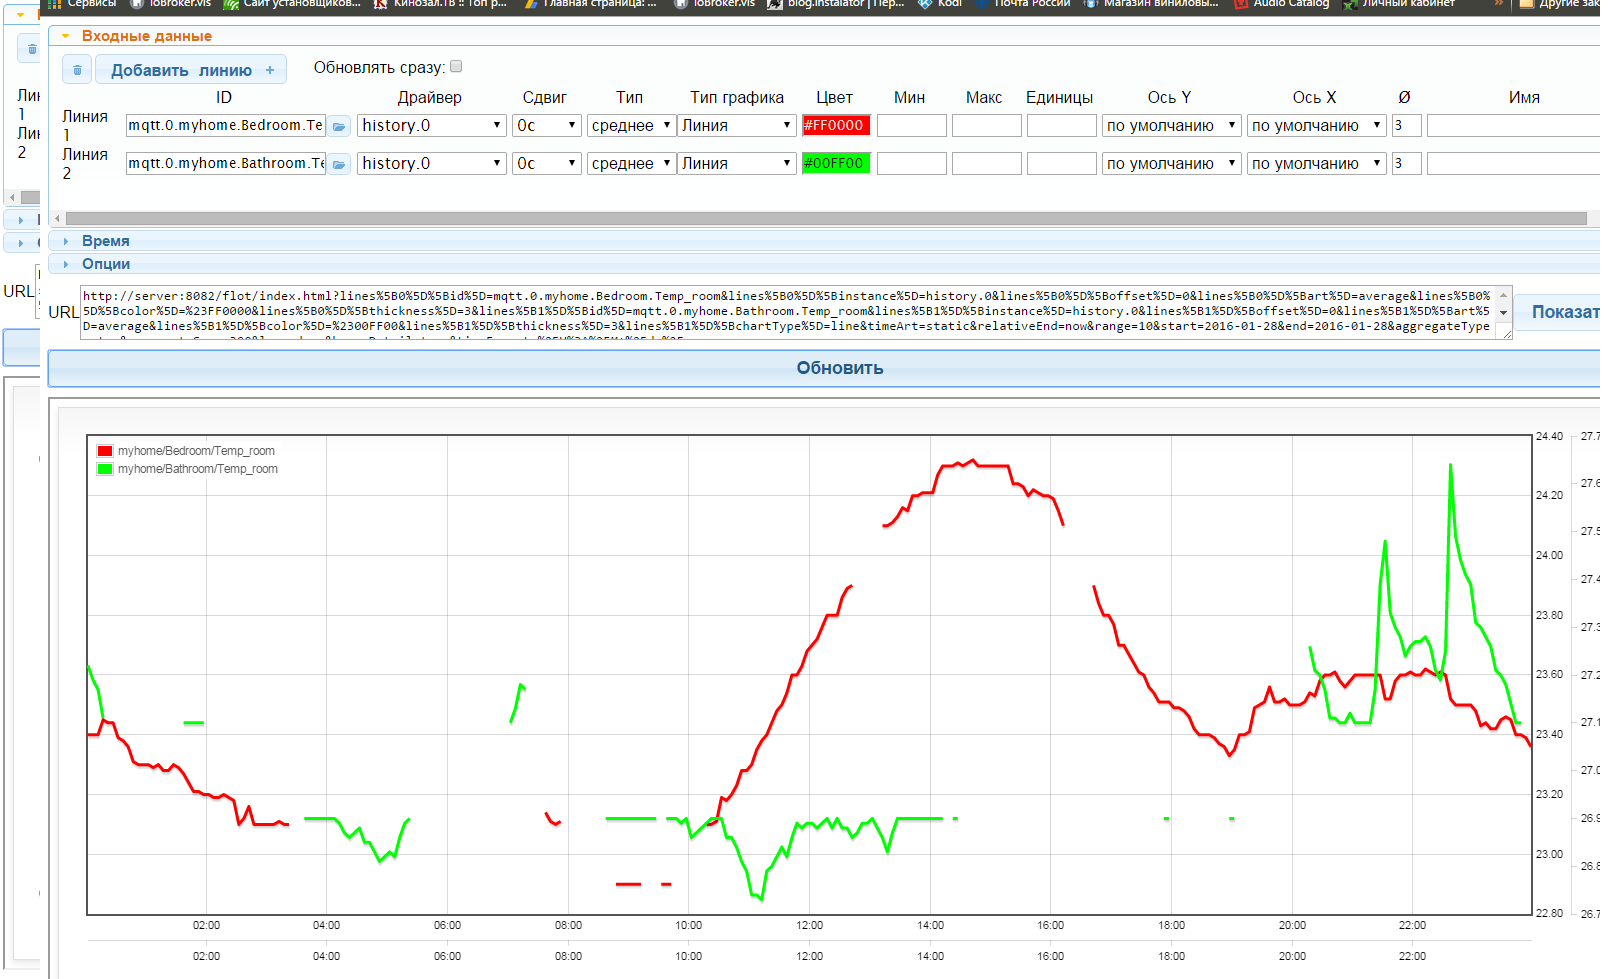Click the Единицы column header
Image resolution: width=1610 pixels, height=979 pixels.
(1059, 98)
